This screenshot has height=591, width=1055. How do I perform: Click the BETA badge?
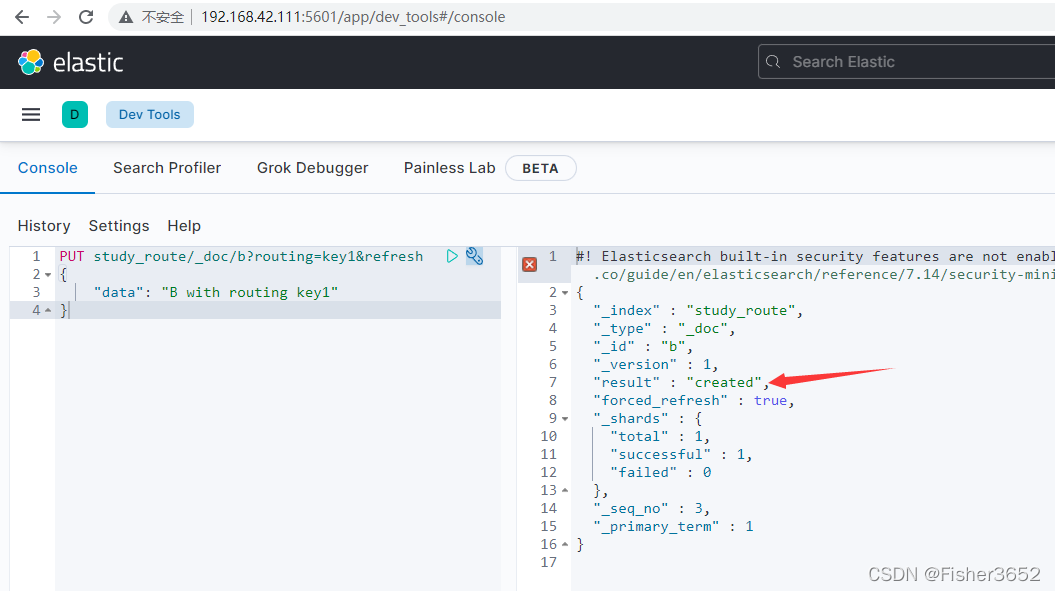tap(540, 168)
